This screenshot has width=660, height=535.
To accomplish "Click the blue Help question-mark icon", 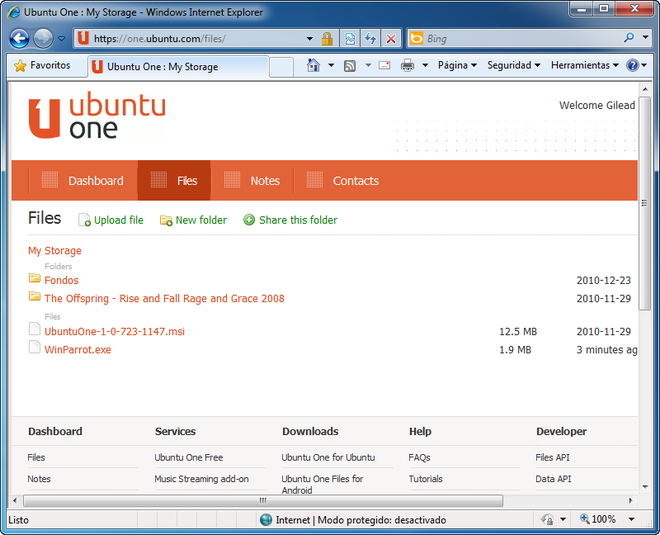I will click(632, 65).
